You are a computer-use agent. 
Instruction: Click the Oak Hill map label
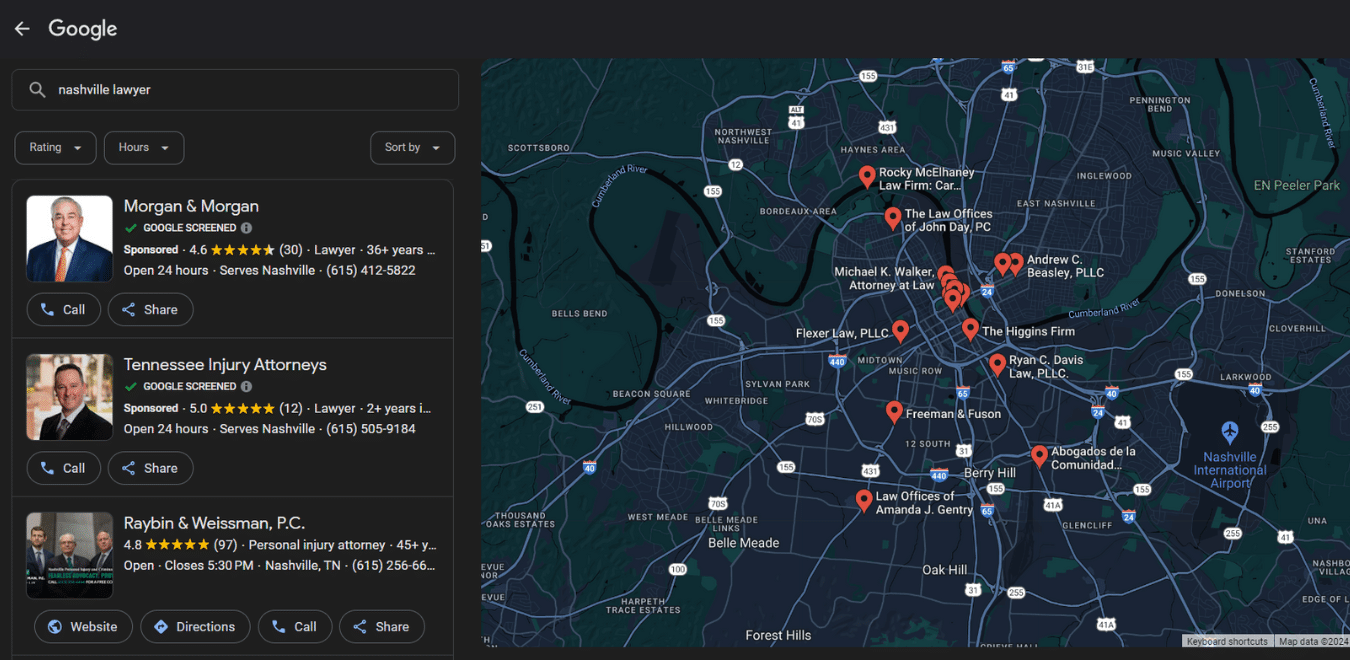[x=944, y=569]
